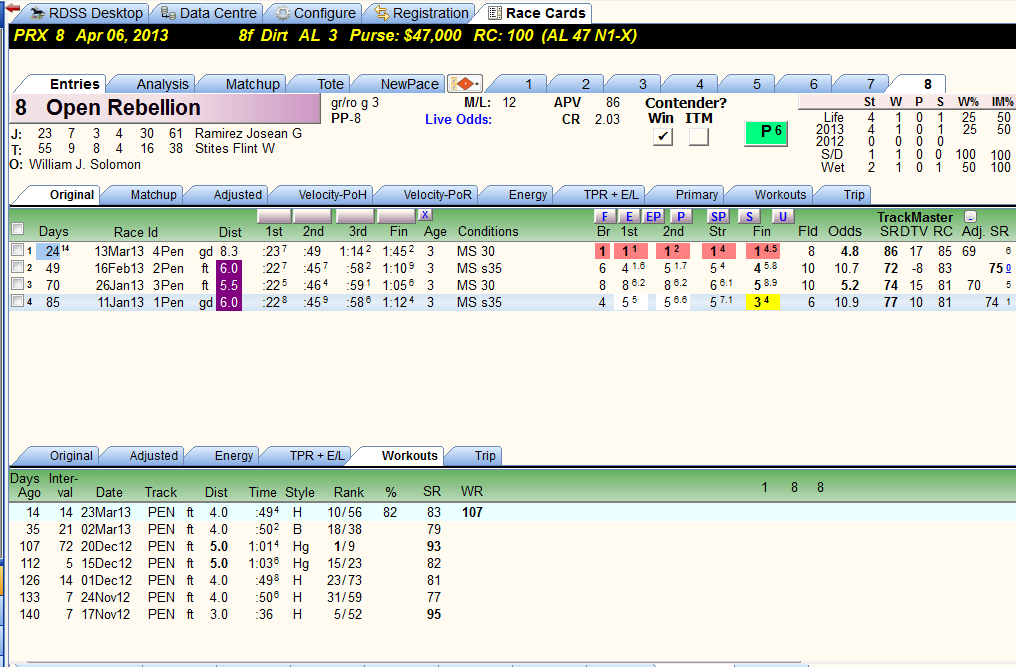Enable the ITM contender checkbox
This screenshot has height=667, width=1016.
click(x=698, y=136)
